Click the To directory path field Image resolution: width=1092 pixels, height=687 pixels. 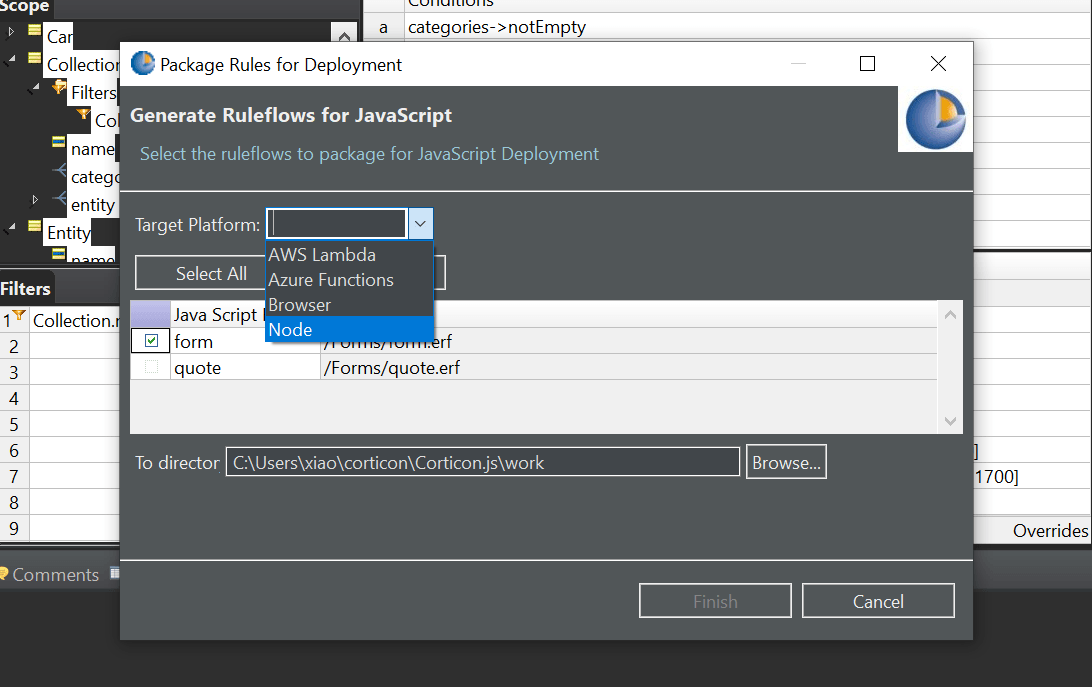[x=482, y=462]
